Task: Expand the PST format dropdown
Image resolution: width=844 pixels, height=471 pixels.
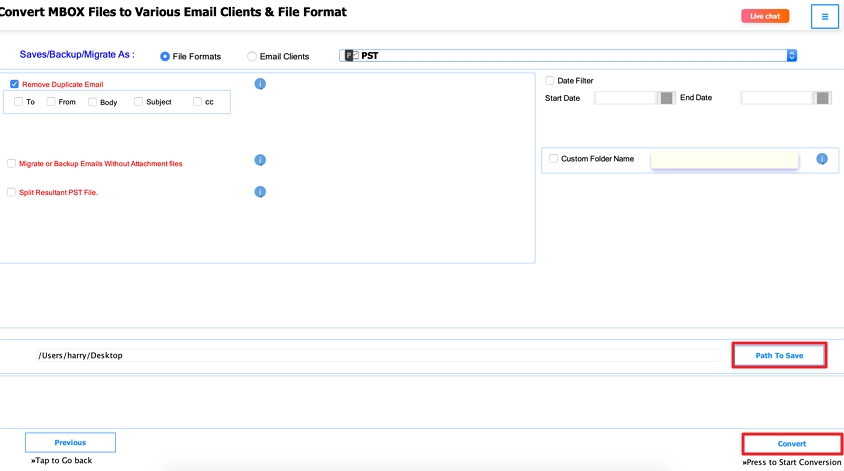Action: (791, 56)
